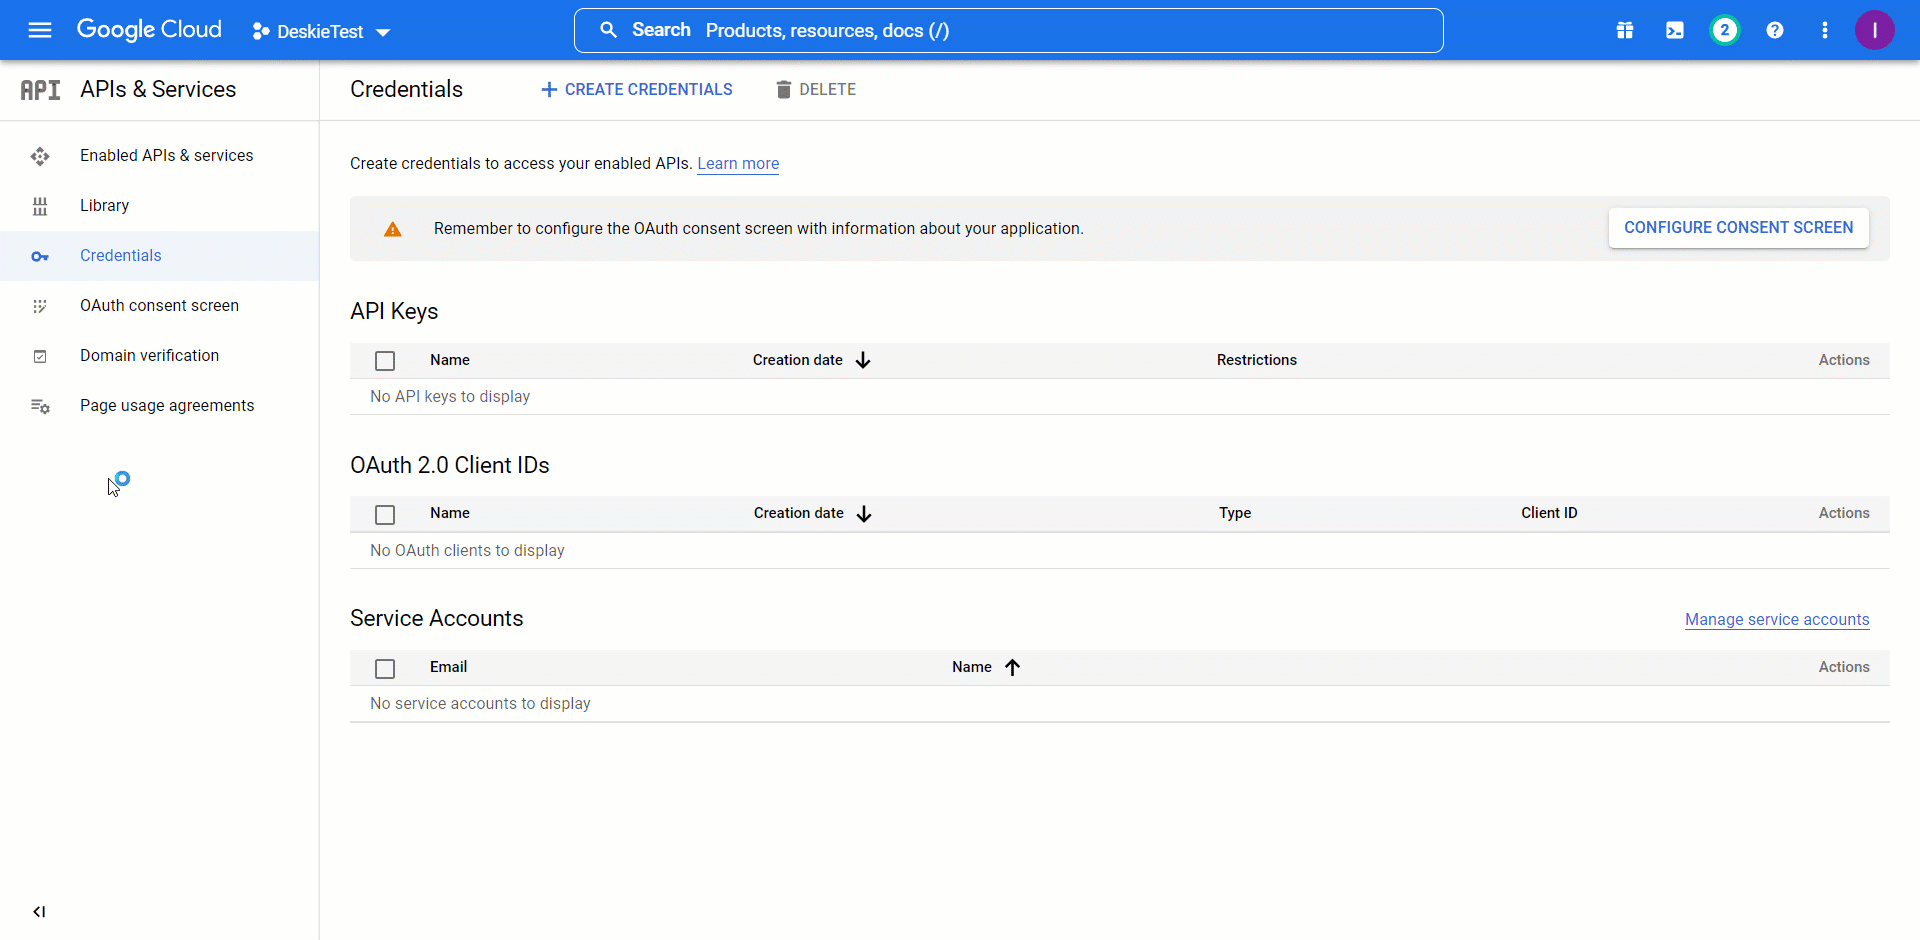The height and width of the screenshot is (940, 1920).
Task: Open notifications badge showing 2
Action: (1724, 30)
